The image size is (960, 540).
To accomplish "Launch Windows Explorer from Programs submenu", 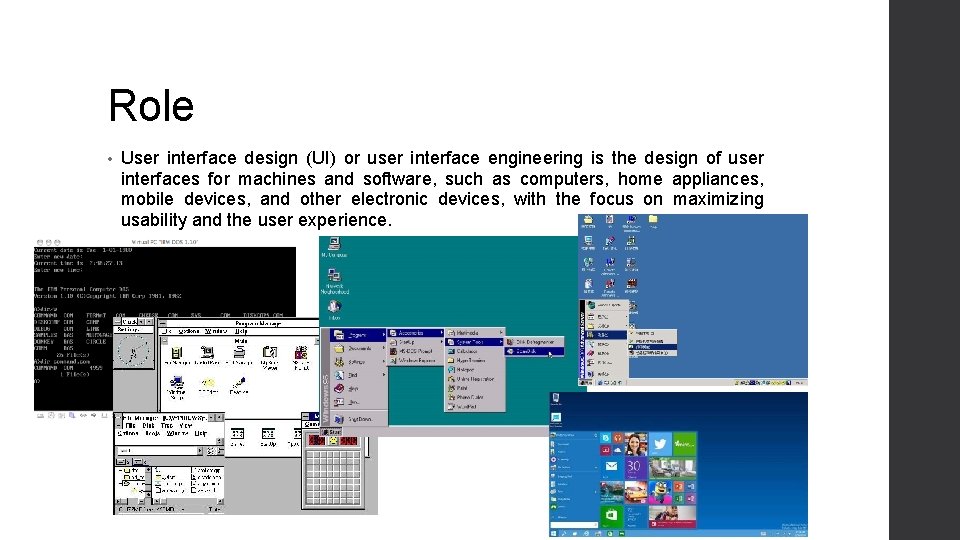I will tap(416, 361).
